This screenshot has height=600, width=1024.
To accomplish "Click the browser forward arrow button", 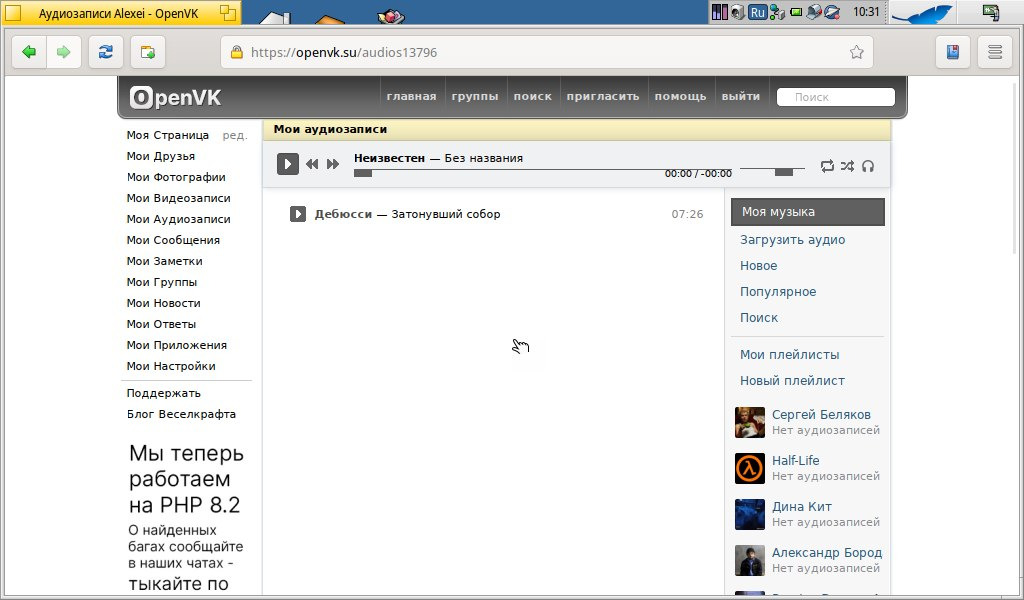I will (63, 52).
